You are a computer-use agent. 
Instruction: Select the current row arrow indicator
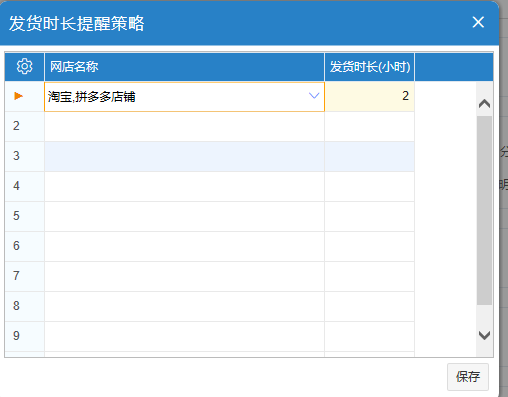pyautogui.click(x=18, y=96)
